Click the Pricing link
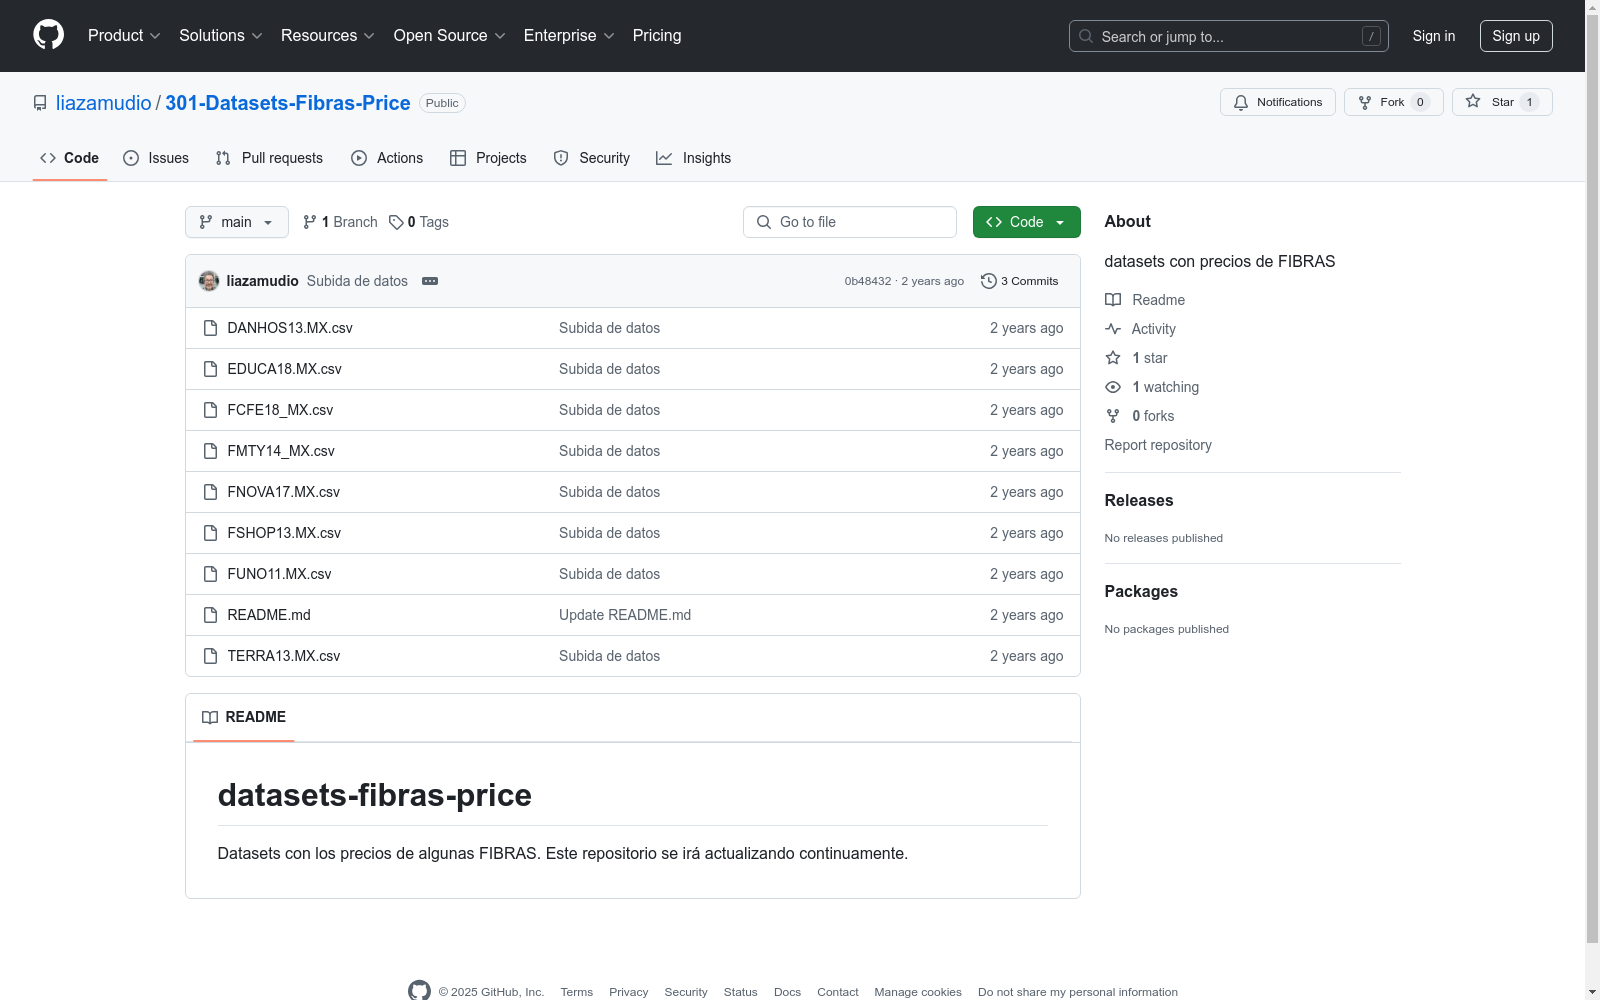 coord(657,35)
